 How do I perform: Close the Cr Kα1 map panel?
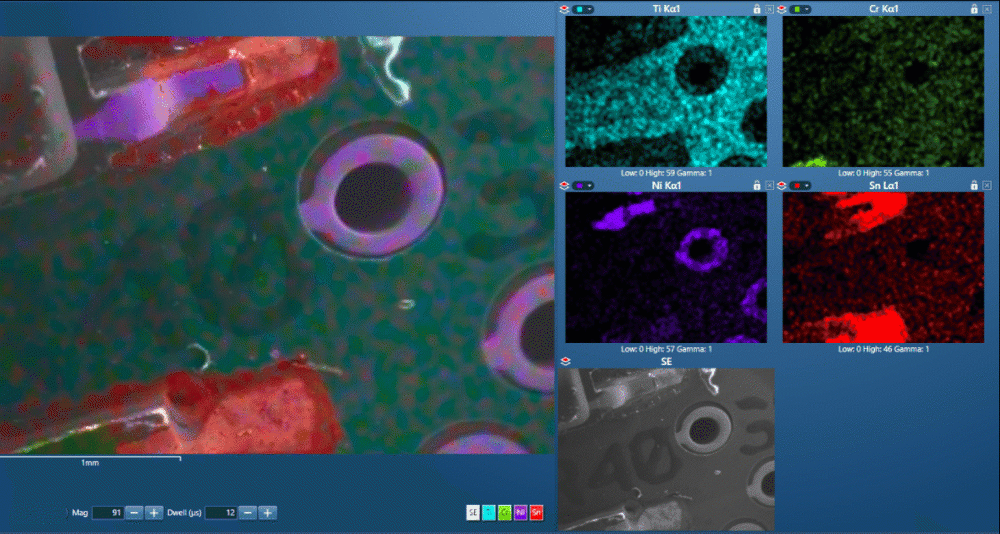(x=987, y=9)
